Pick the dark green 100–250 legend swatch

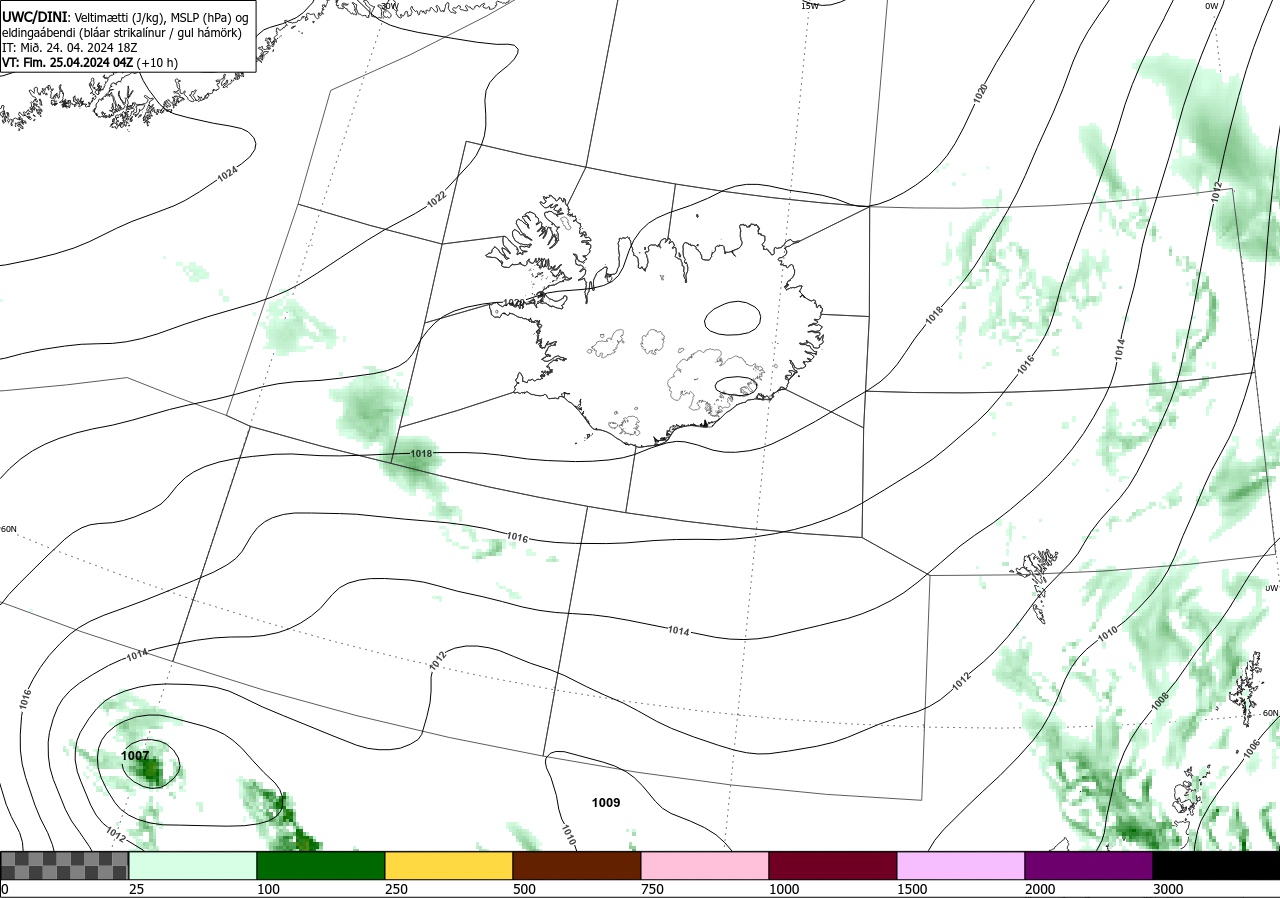(x=321, y=865)
